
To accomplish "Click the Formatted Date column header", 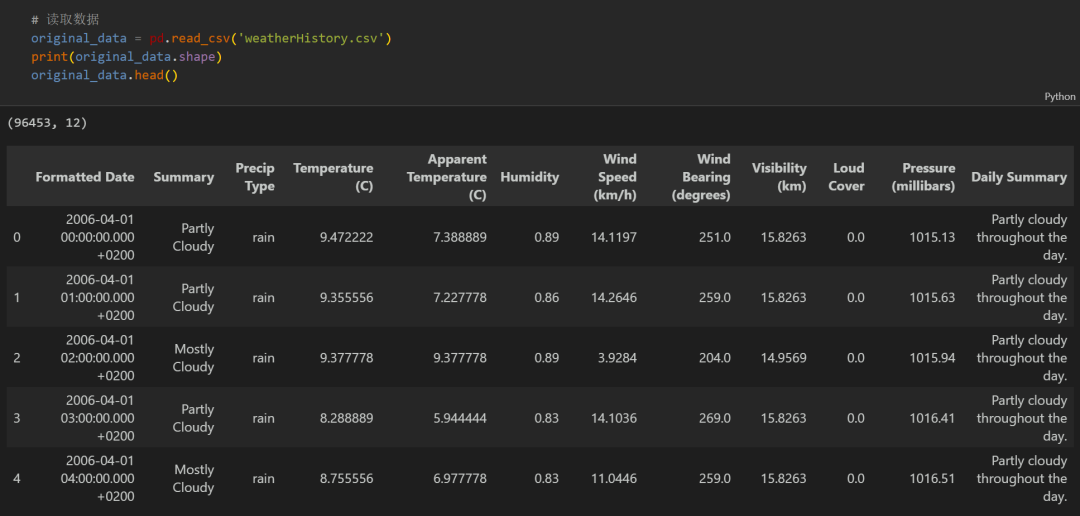I will click(x=85, y=177).
